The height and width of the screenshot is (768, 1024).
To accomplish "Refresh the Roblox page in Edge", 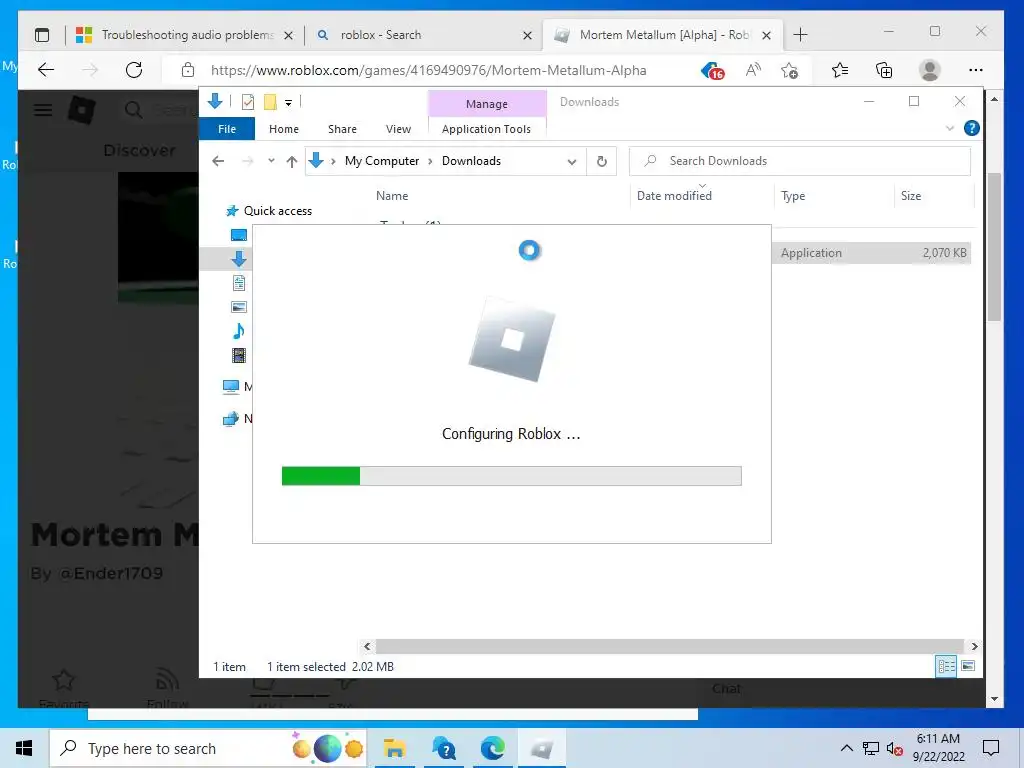I will pyautogui.click(x=134, y=70).
